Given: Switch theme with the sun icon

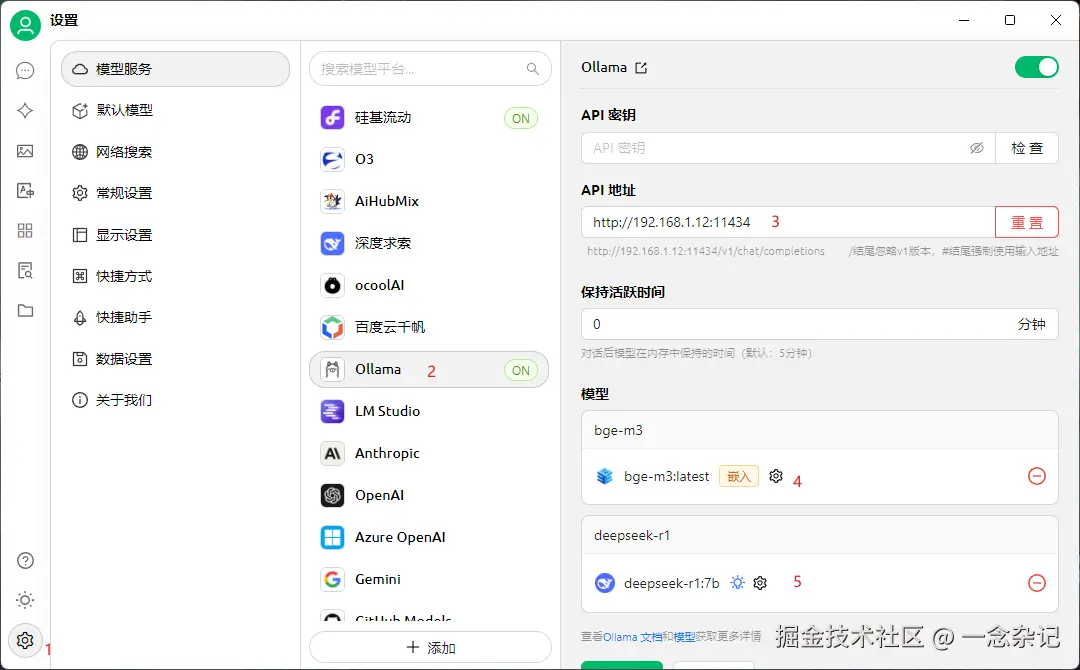Looking at the screenshot, I should (25, 600).
